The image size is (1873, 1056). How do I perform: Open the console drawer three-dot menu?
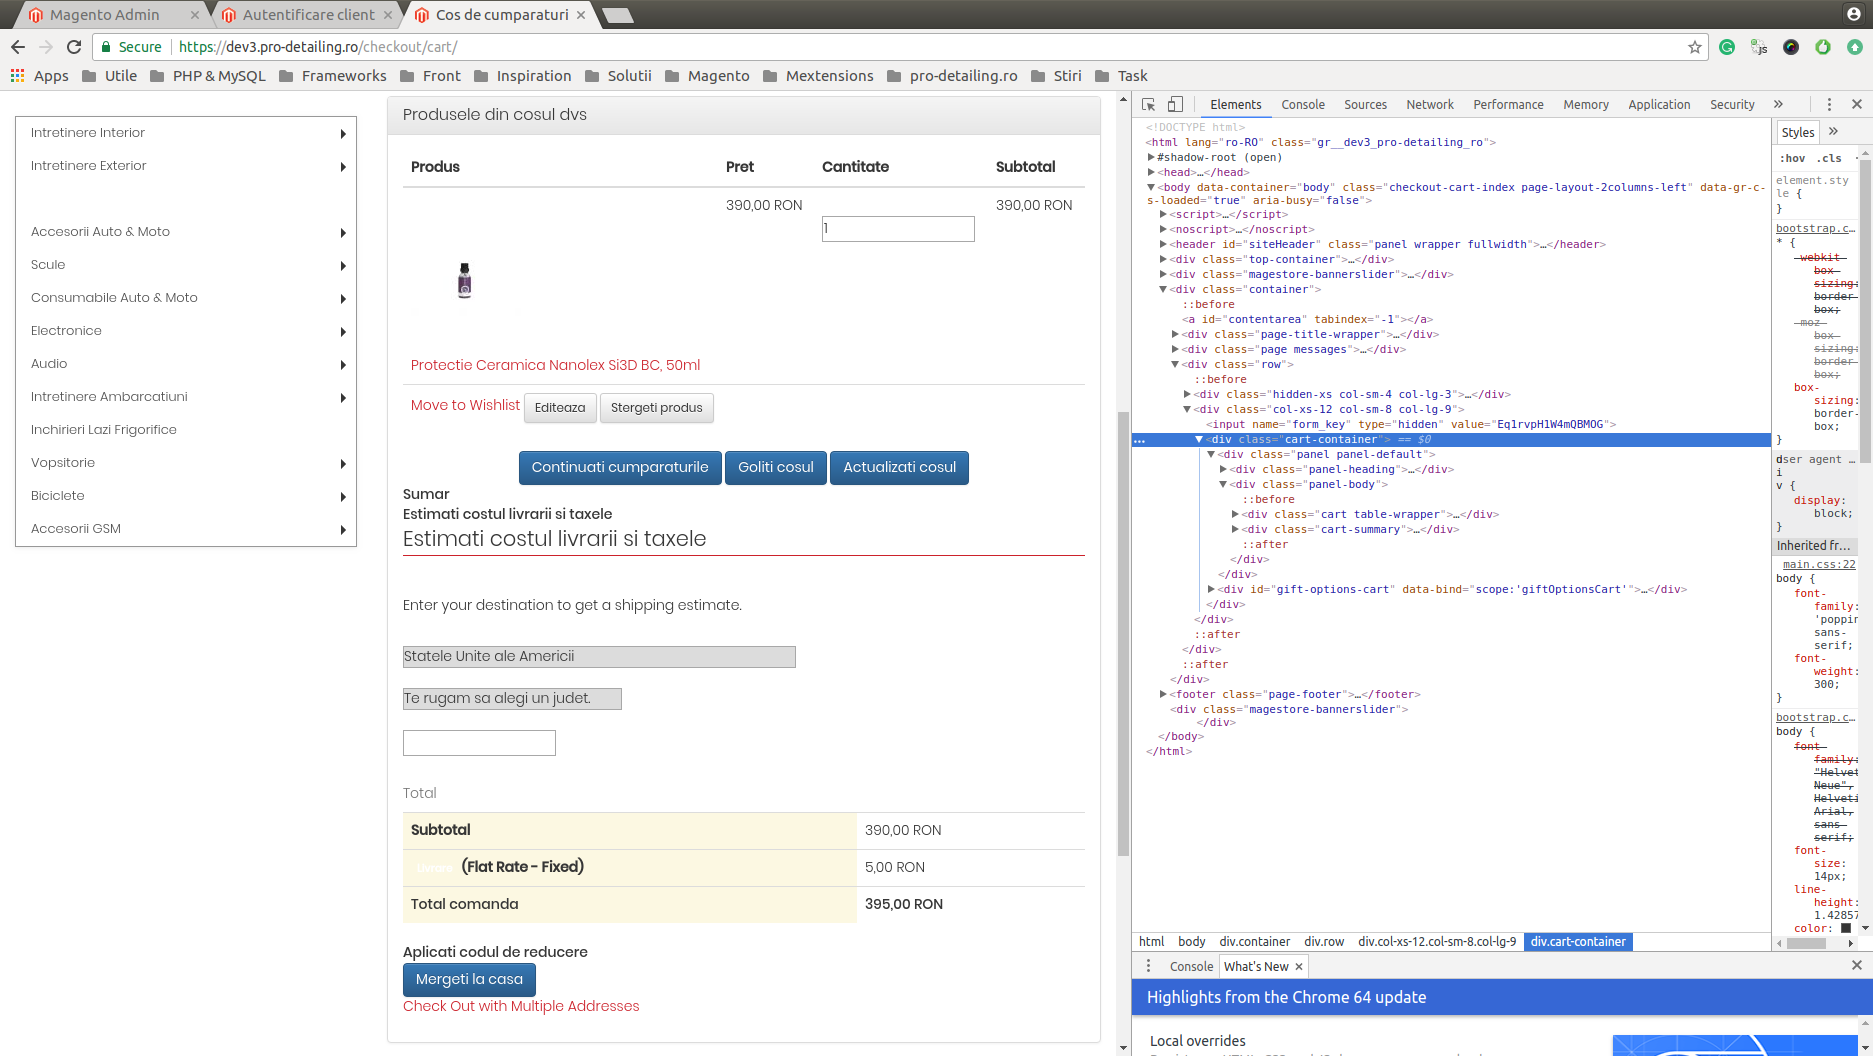tap(1148, 966)
